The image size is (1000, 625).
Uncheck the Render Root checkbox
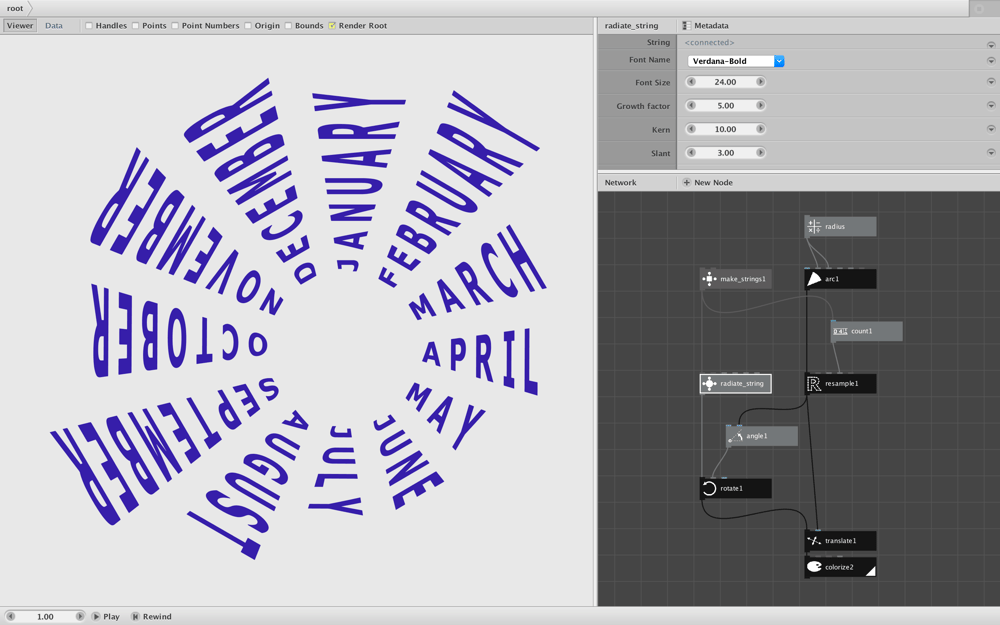tap(332, 26)
